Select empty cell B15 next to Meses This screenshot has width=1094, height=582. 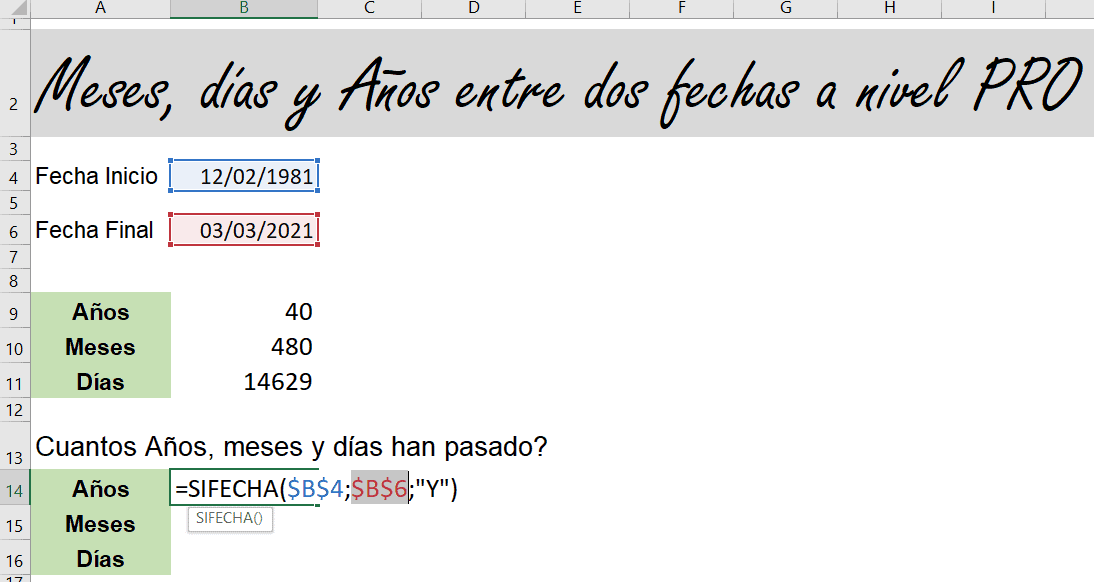[244, 523]
